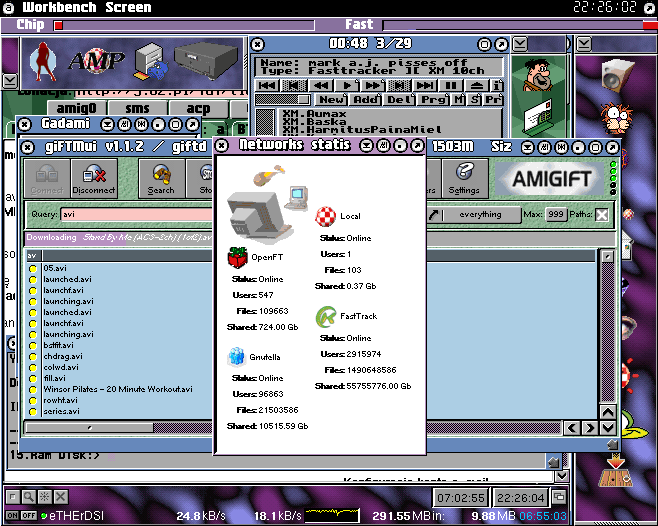This screenshot has width=658, height=526.
Task: Jump to previous track in module player
Action: tap(267, 86)
